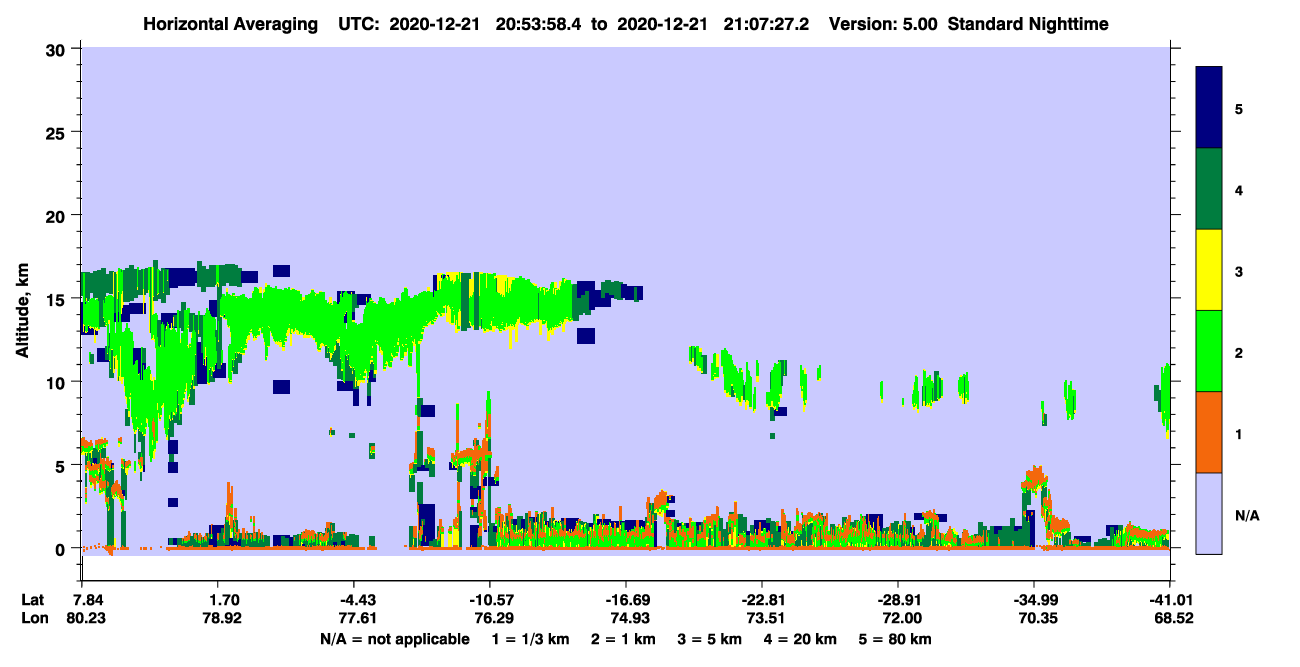Click the dark green colorbar segment labeled 4
Viewport: 1300px width, 667px height.
coord(1209,189)
